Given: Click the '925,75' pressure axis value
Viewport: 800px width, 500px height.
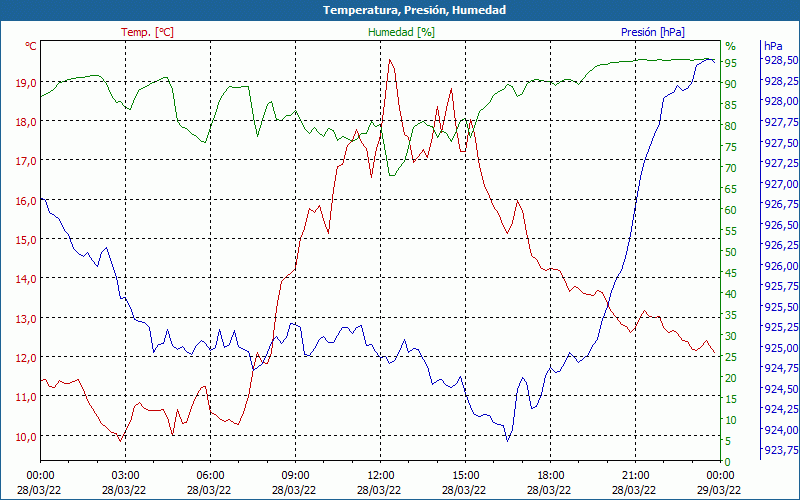Looking at the screenshot, I should click(x=781, y=286).
